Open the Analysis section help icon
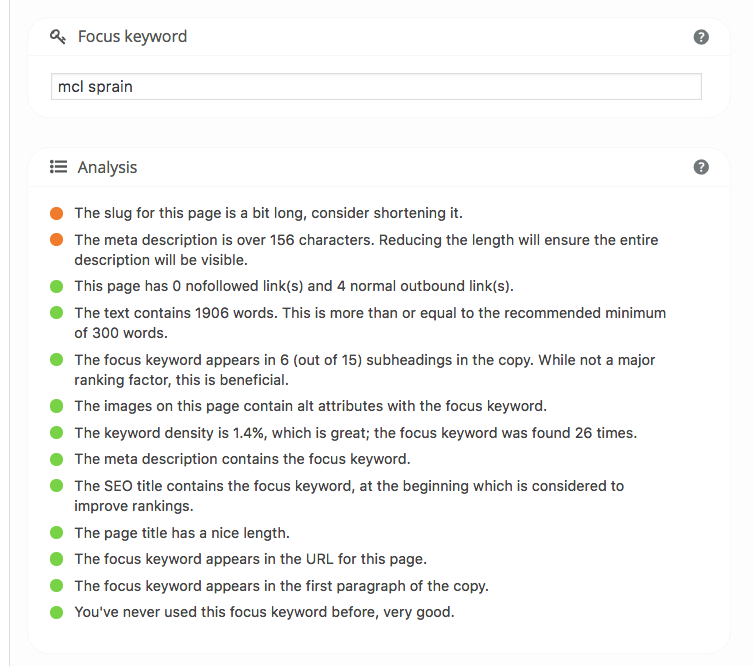This screenshot has height=666, width=754. (701, 167)
